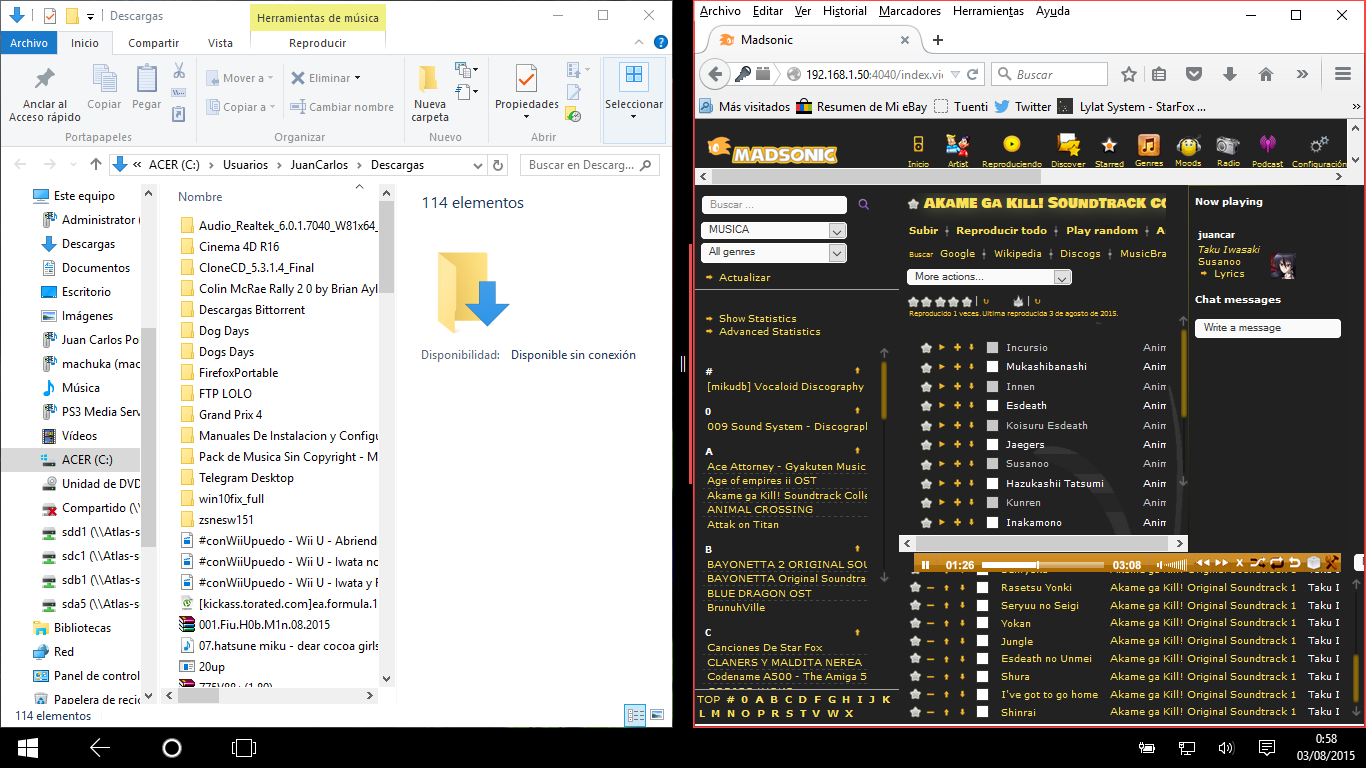Open Firefox Marcadores menu

tap(910, 11)
